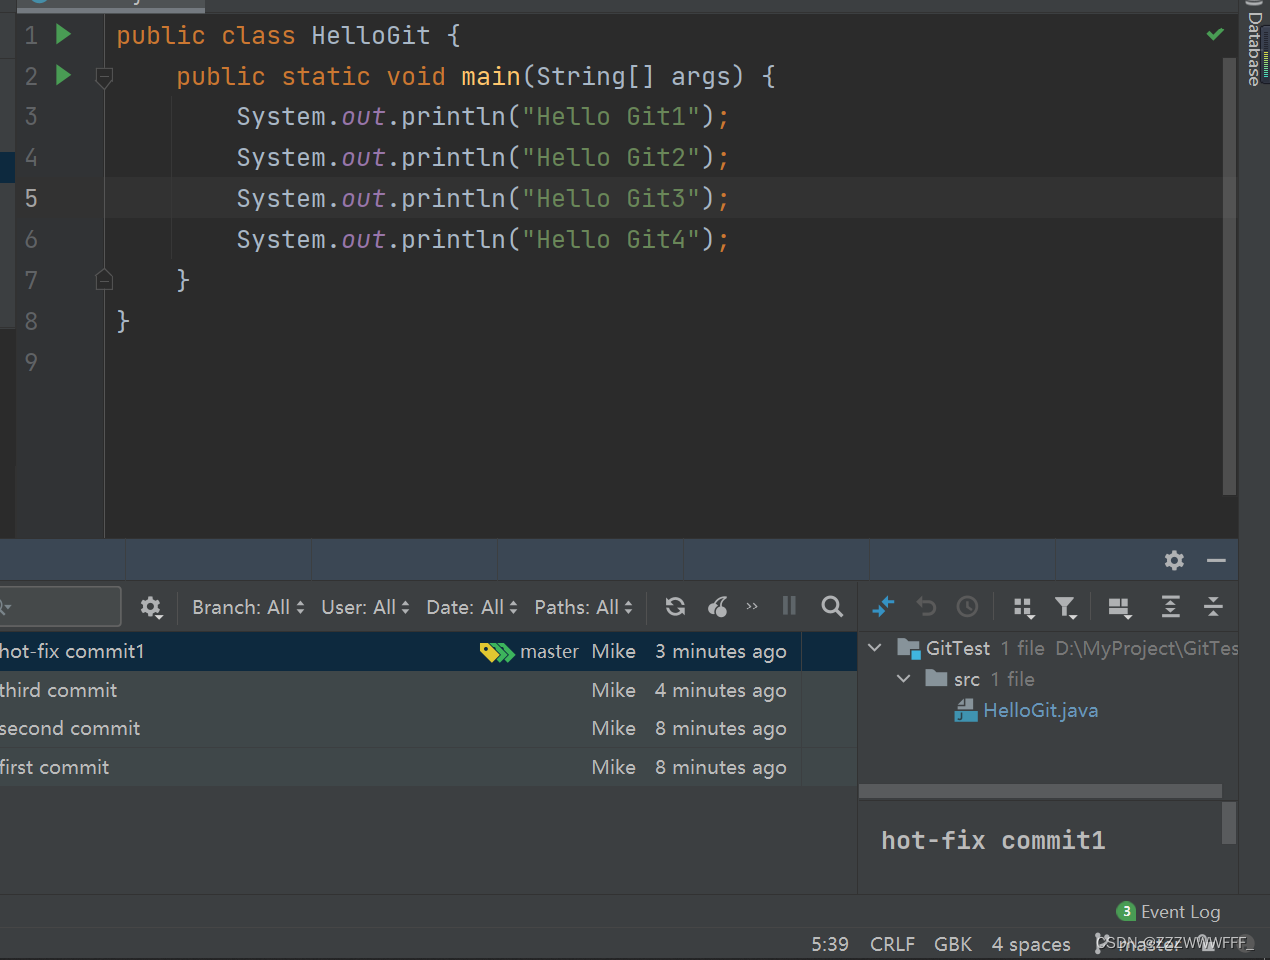Viewport: 1270px width, 960px height.
Task: Open the Branch: All filter dropdown
Action: point(248,607)
